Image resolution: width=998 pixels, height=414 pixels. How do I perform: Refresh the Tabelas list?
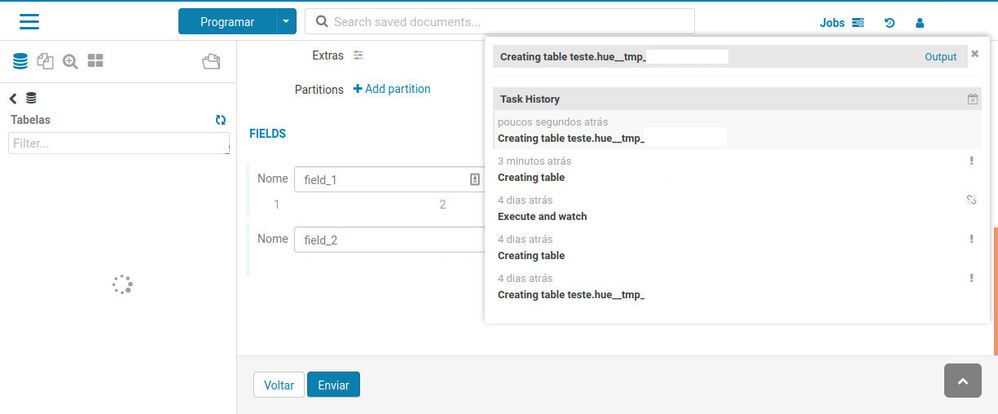221,120
